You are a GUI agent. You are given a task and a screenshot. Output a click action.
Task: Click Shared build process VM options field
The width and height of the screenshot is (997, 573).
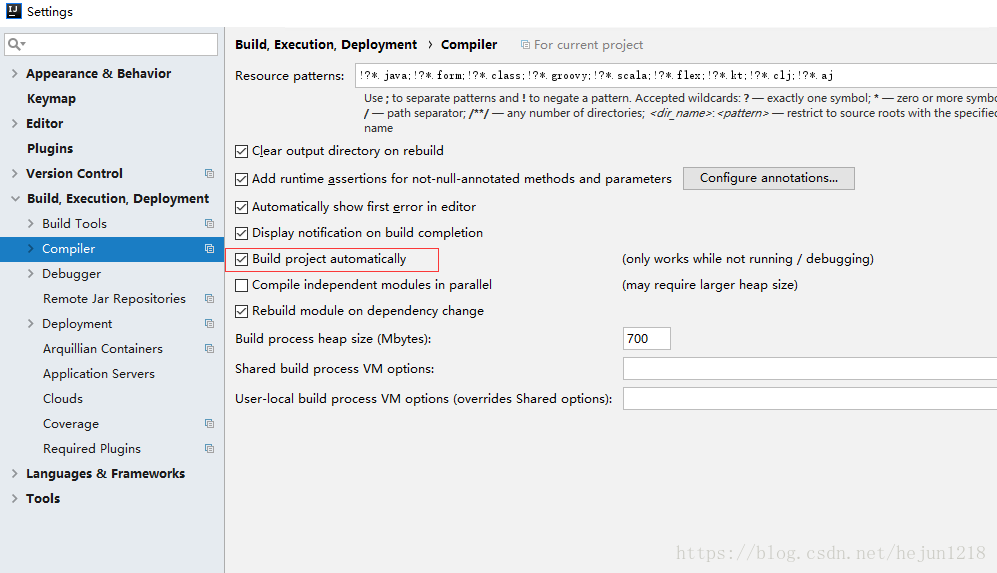coord(810,369)
